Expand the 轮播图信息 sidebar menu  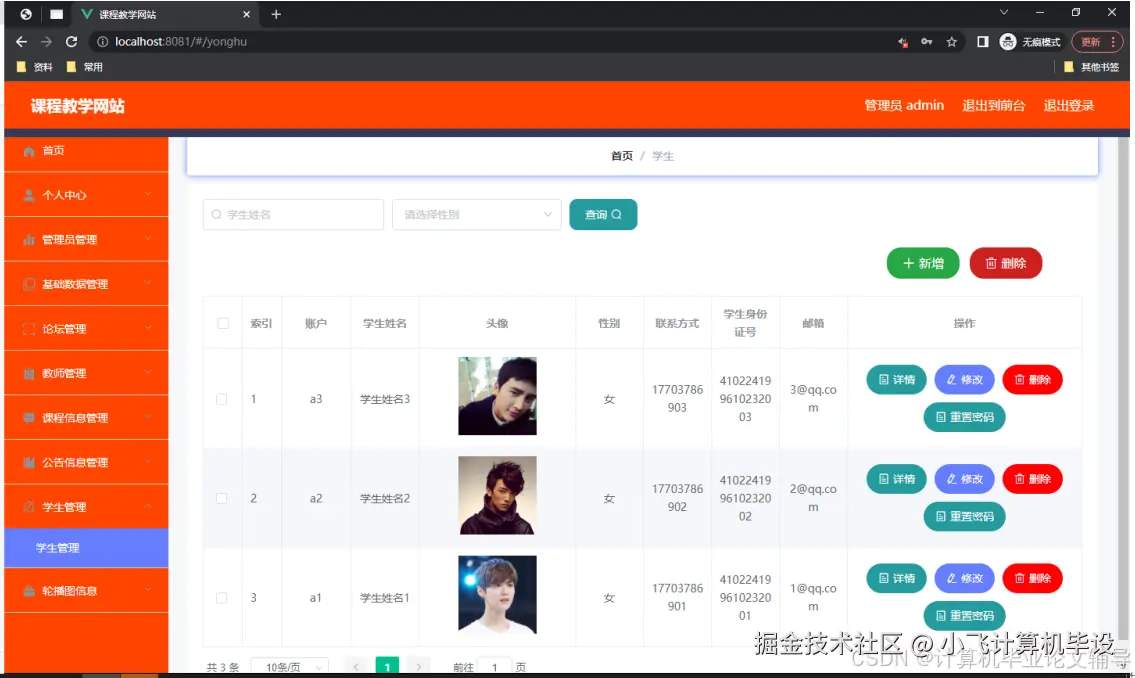(148, 590)
